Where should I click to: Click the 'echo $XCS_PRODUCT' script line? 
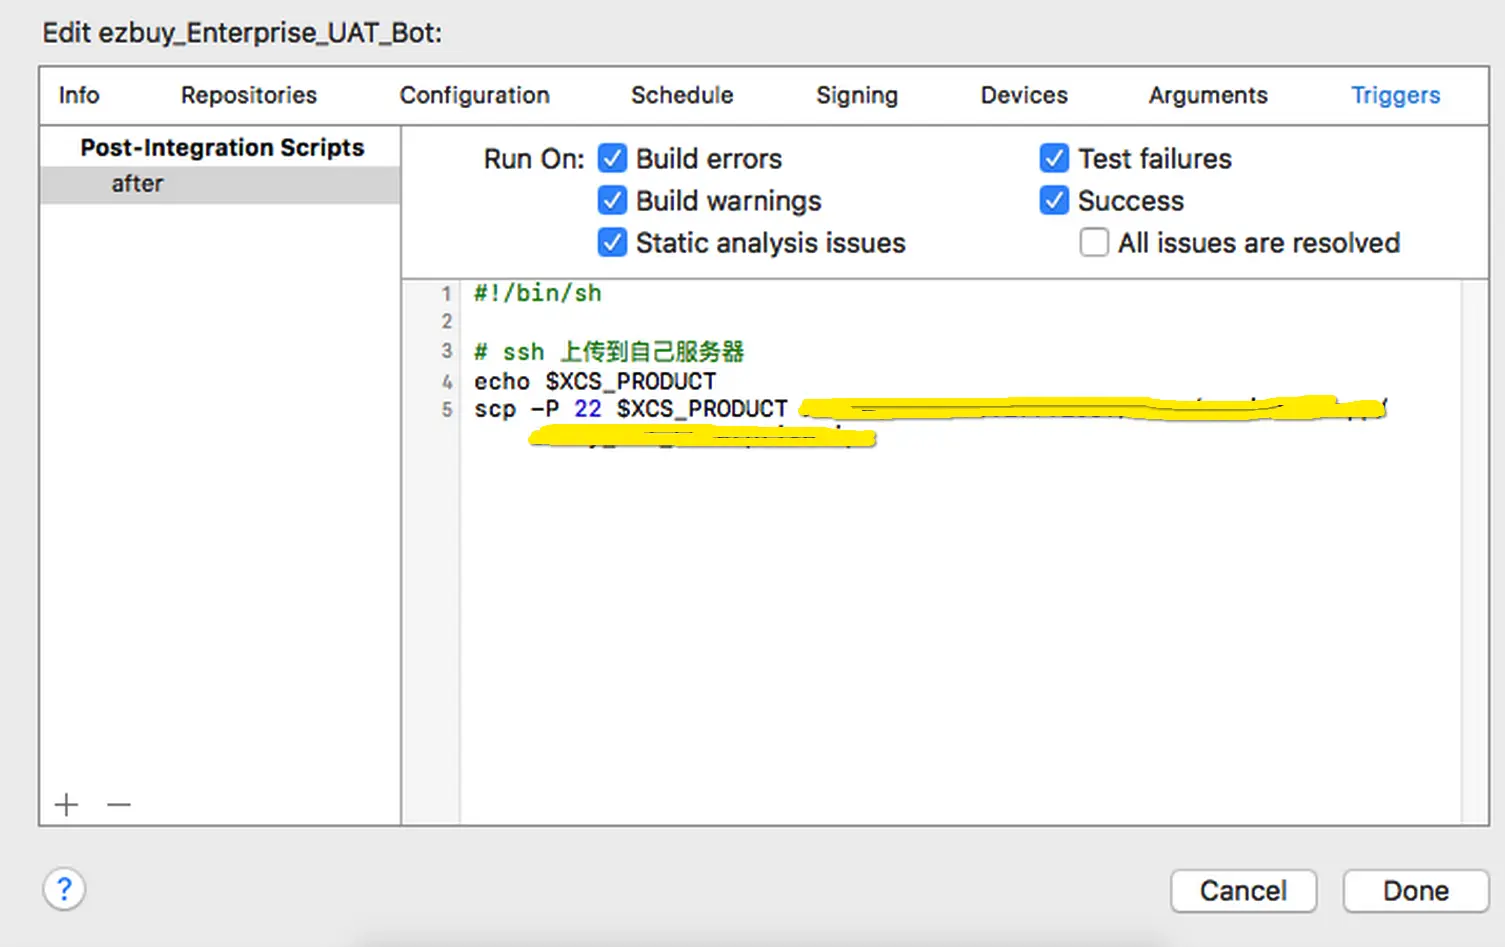pos(595,381)
